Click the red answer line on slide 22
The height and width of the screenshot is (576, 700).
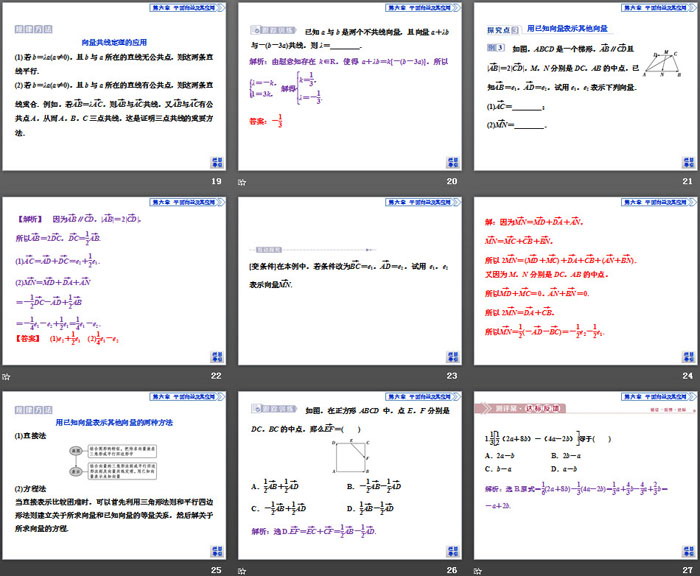(67, 338)
